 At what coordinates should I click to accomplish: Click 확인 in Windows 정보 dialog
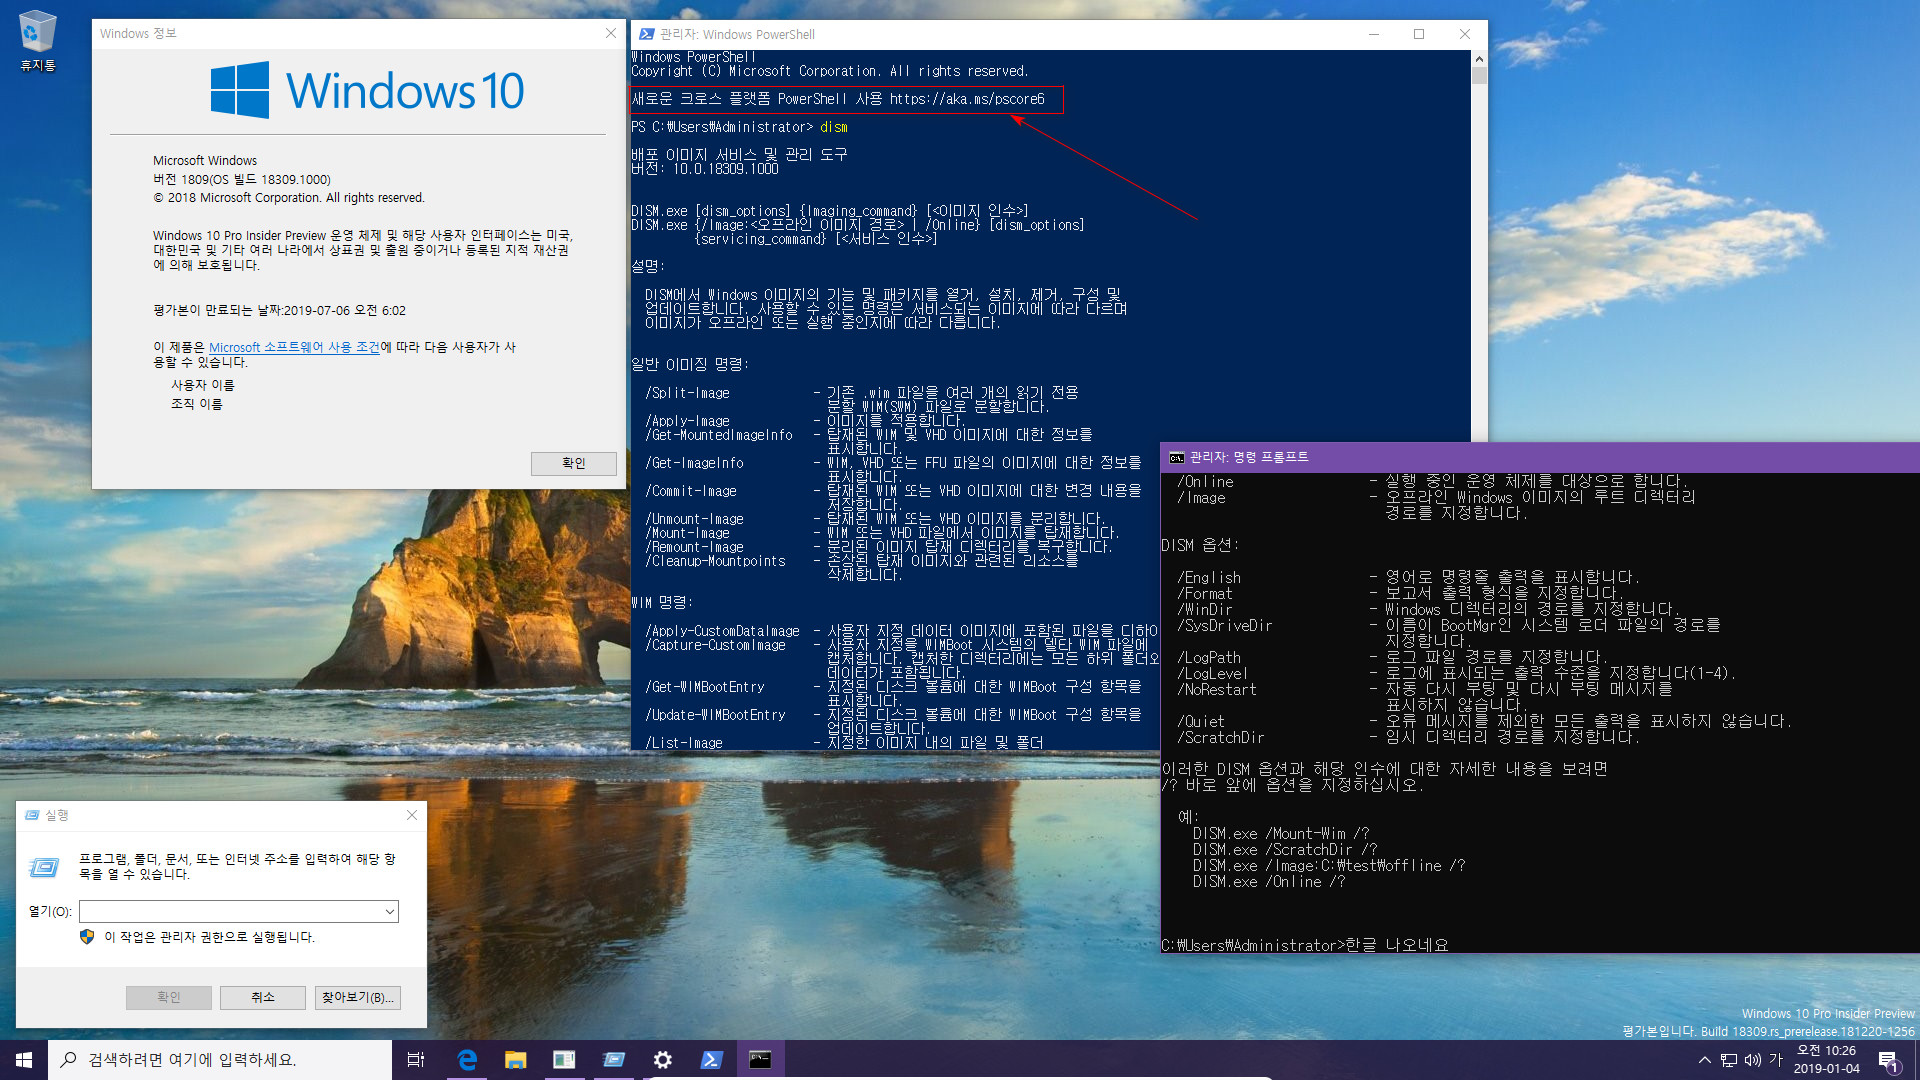pyautogui.click(x=574, y=463)
